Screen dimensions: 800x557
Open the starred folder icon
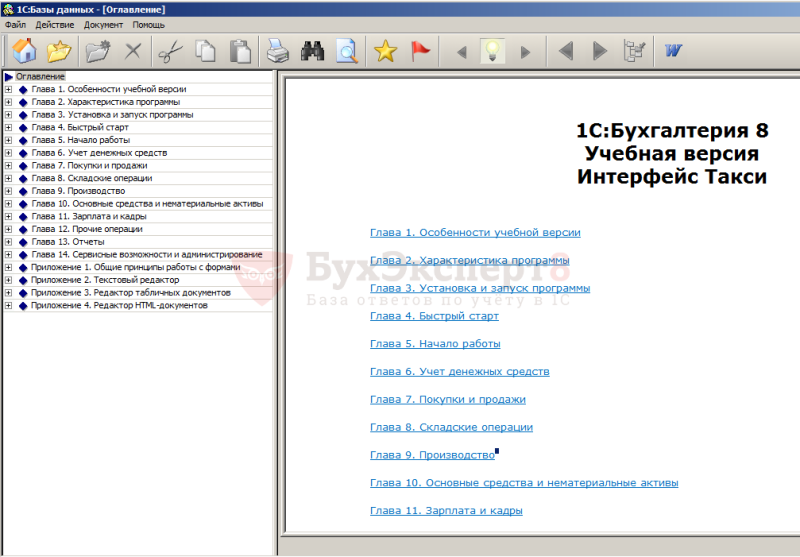click(59, 50)
